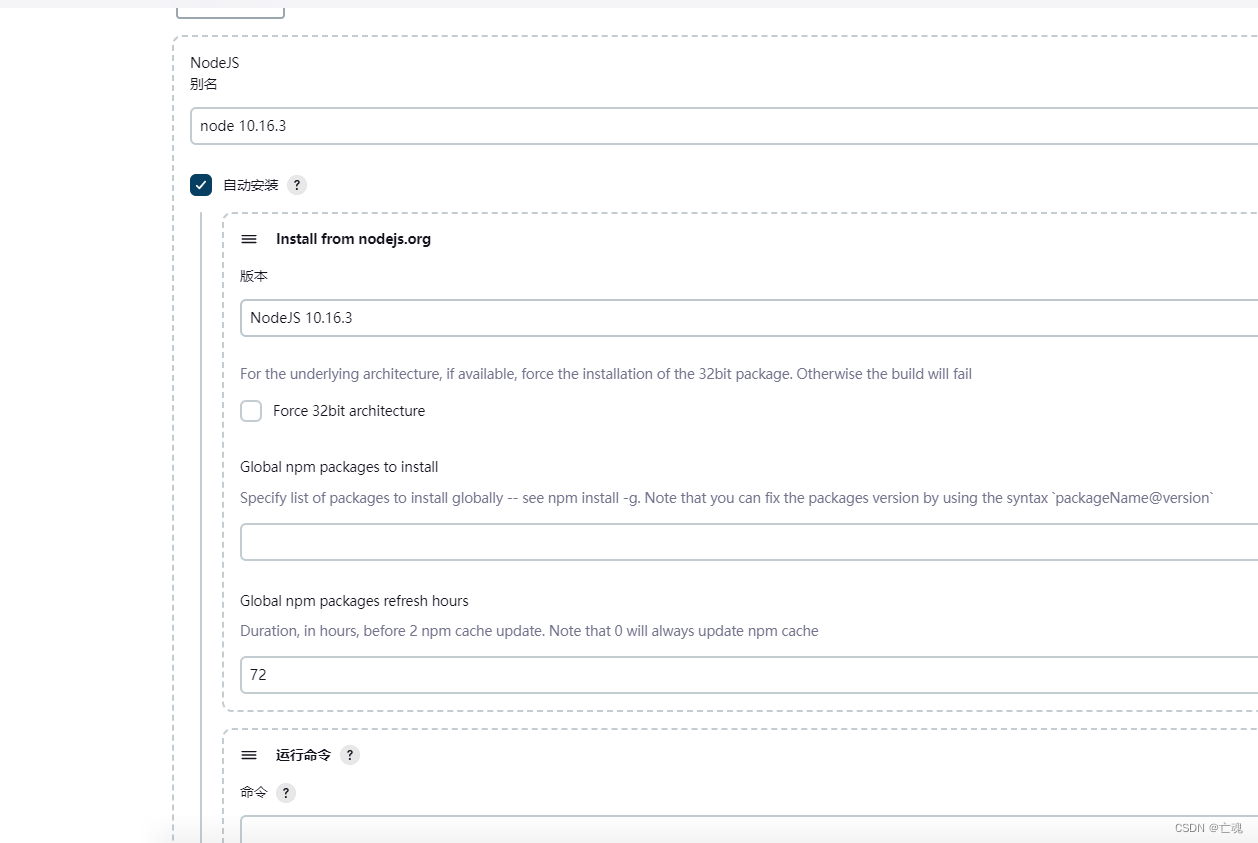Screen dimensions: 1258x843
Task: Open the help tooltip next to 自动安装
Action: [x=296, y=185]
